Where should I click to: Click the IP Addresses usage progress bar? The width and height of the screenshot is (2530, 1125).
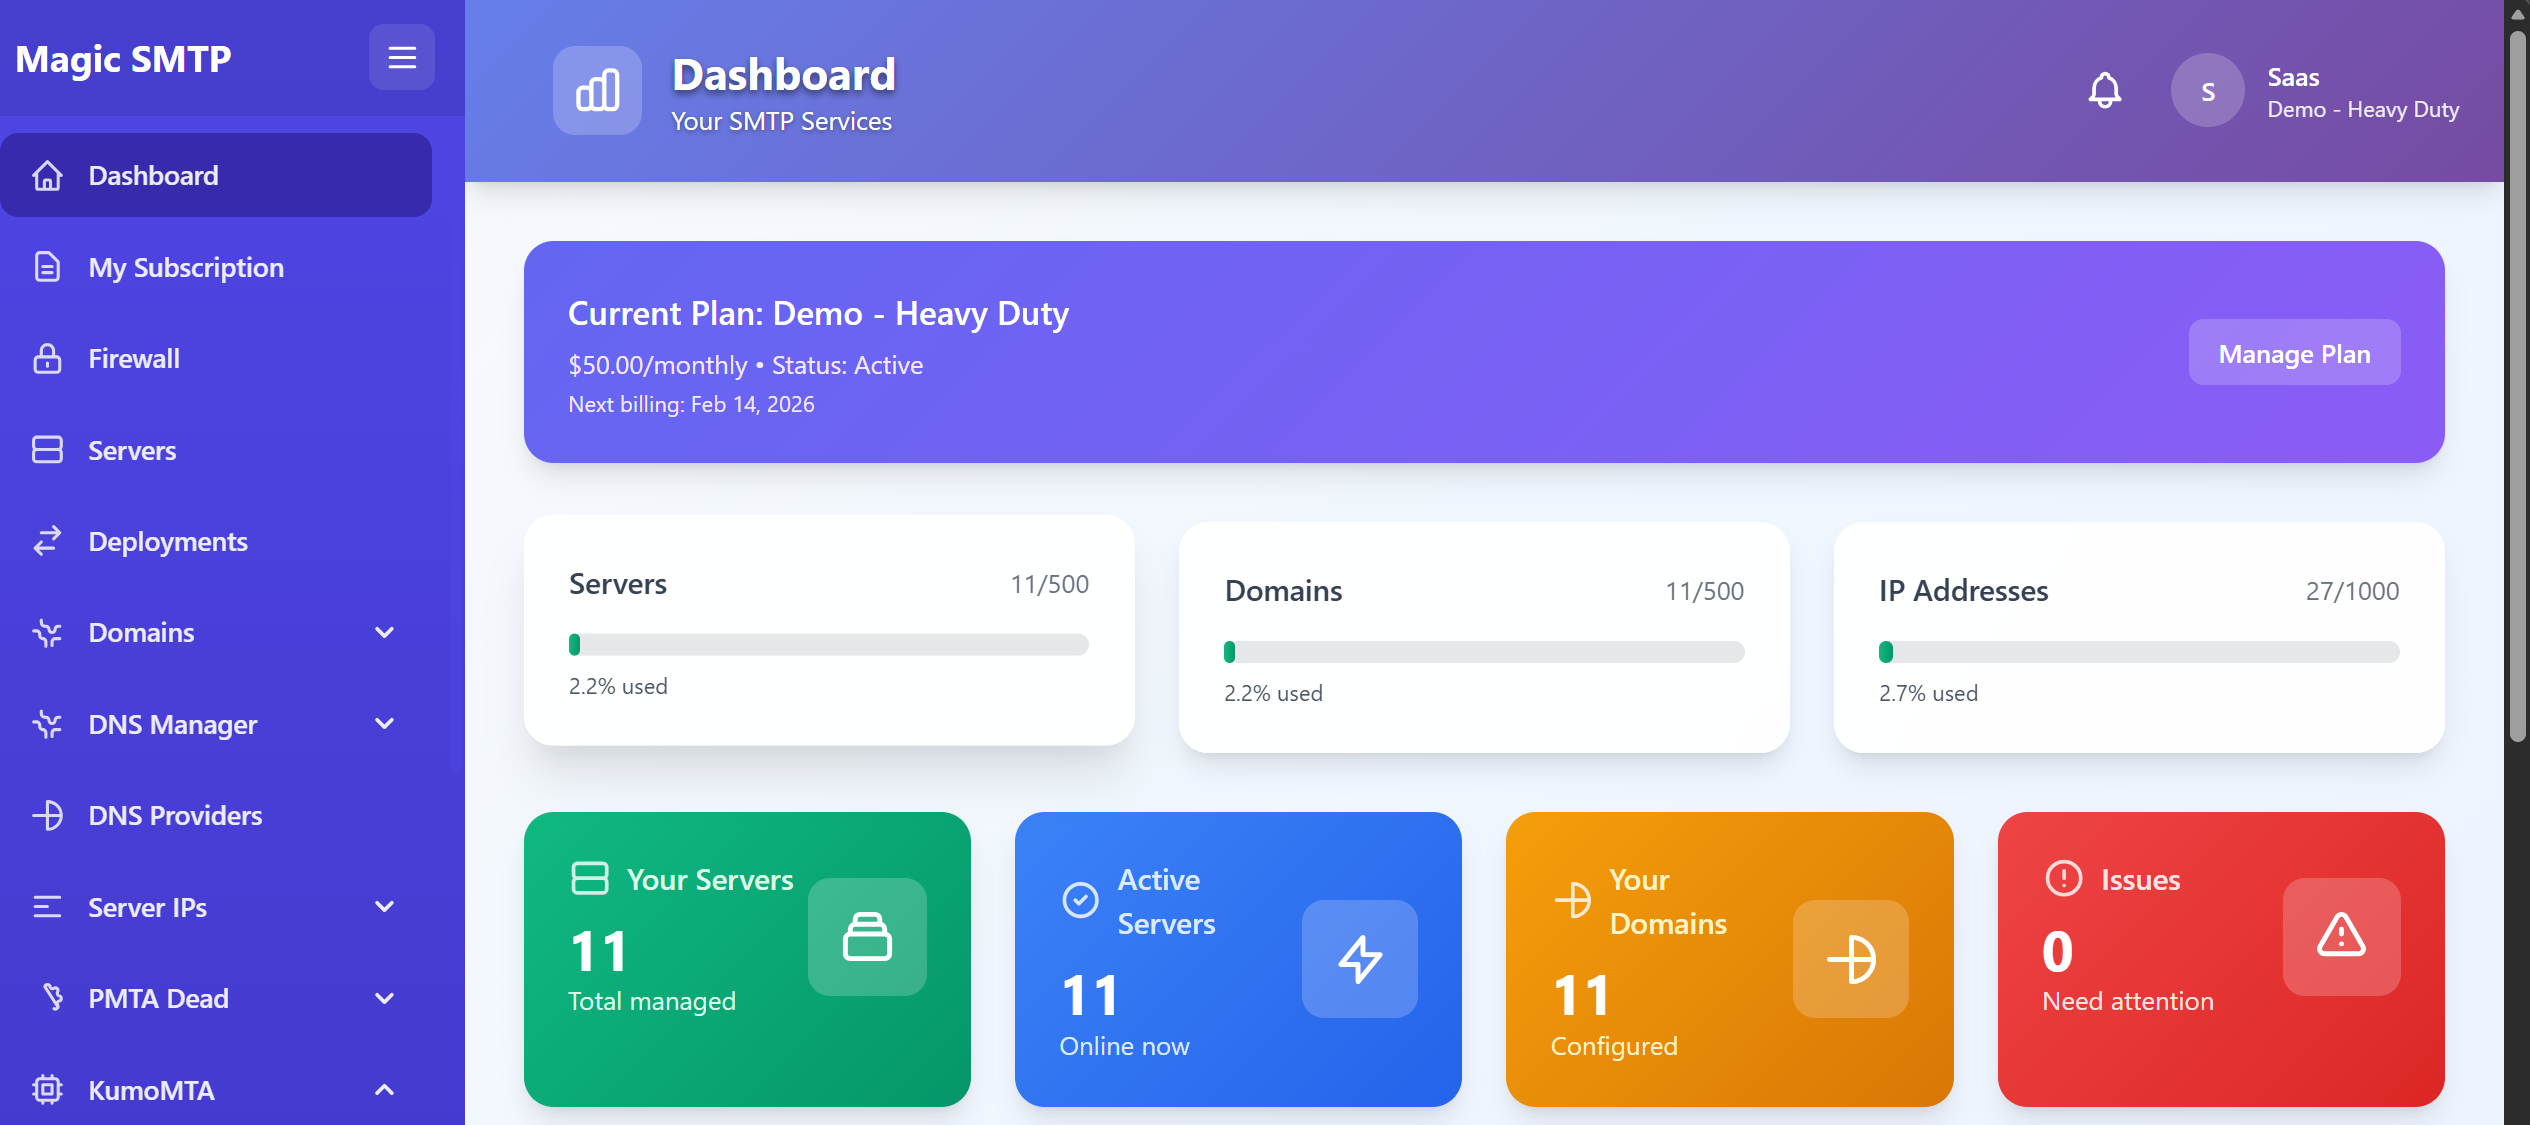click(x=2139, y=652)
